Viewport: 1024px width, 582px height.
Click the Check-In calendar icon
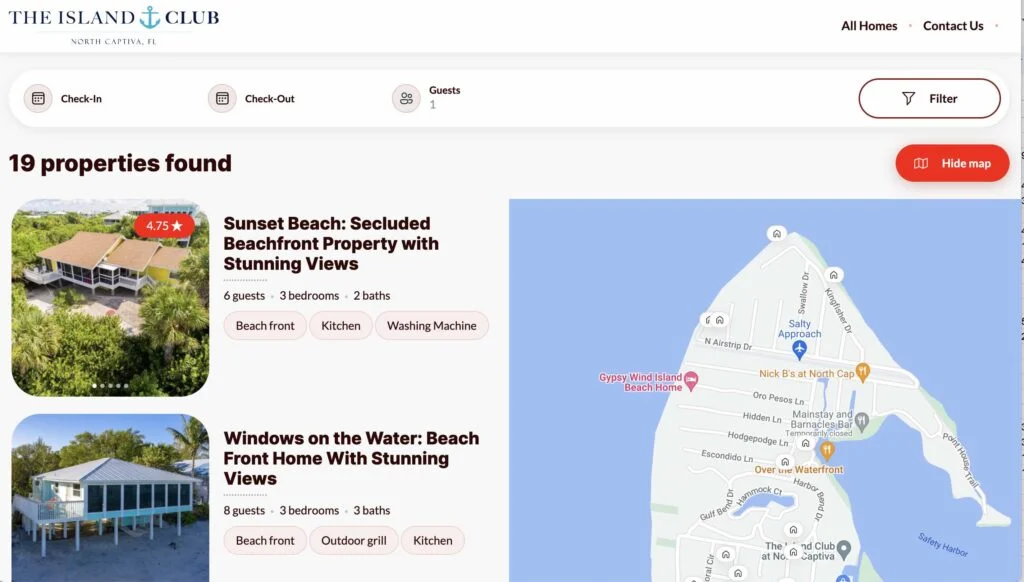tap(38, 99)
